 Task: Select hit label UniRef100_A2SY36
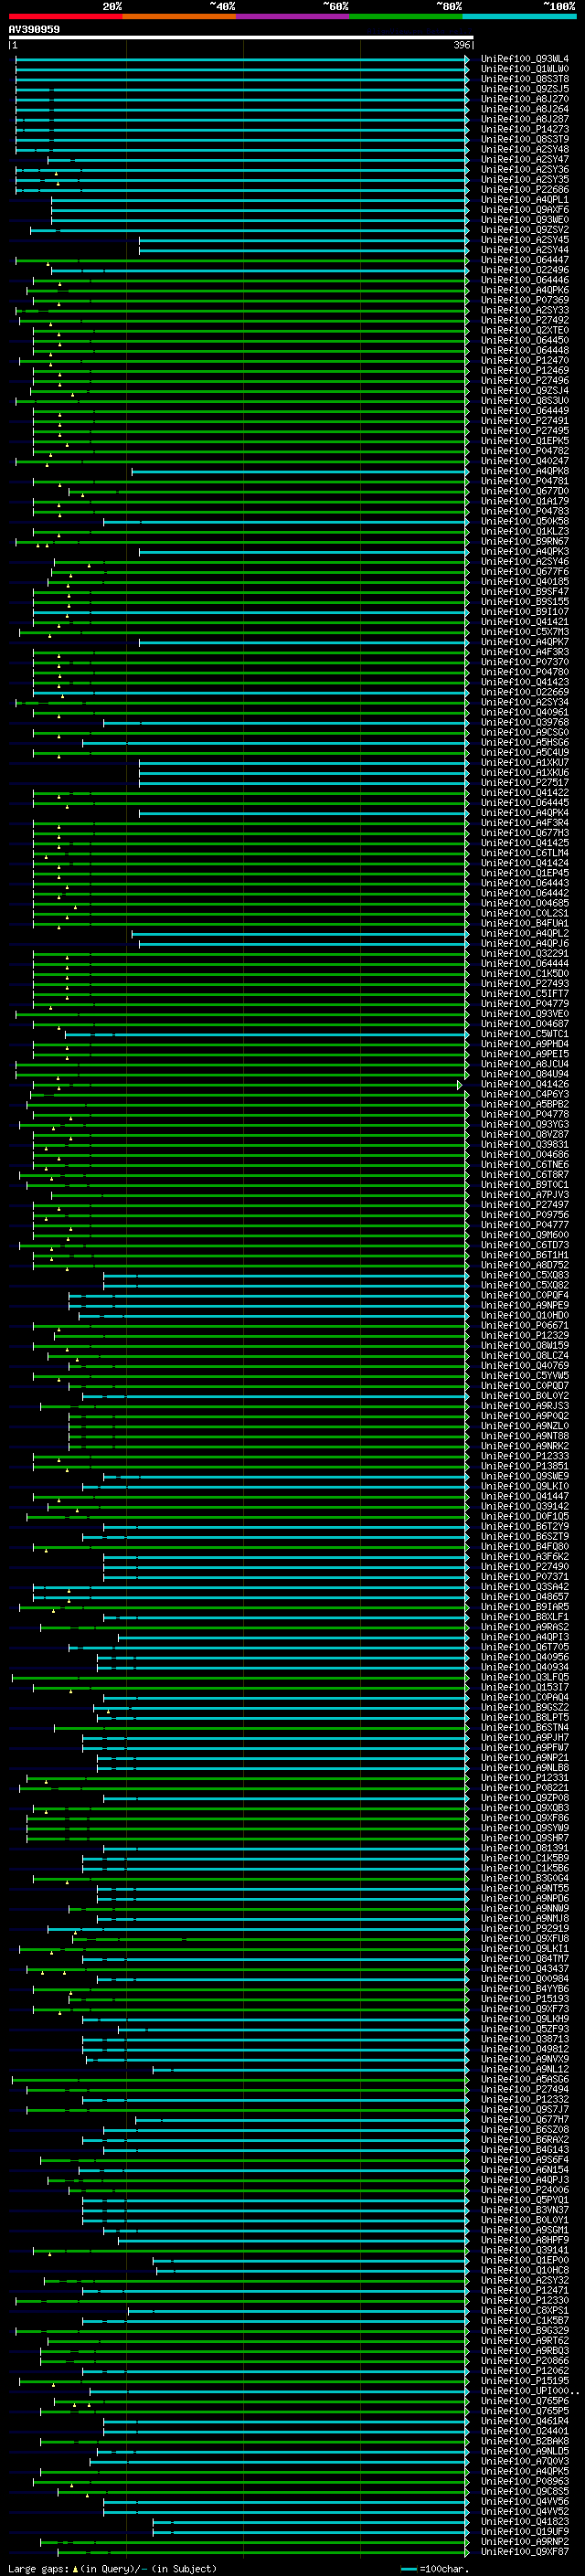525,170
